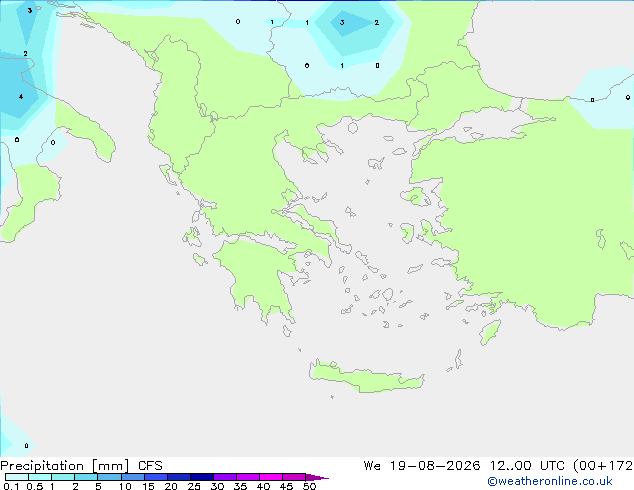Screen dimensions: 634x490
Task: Click the legend label '40'
Action: 263,486
